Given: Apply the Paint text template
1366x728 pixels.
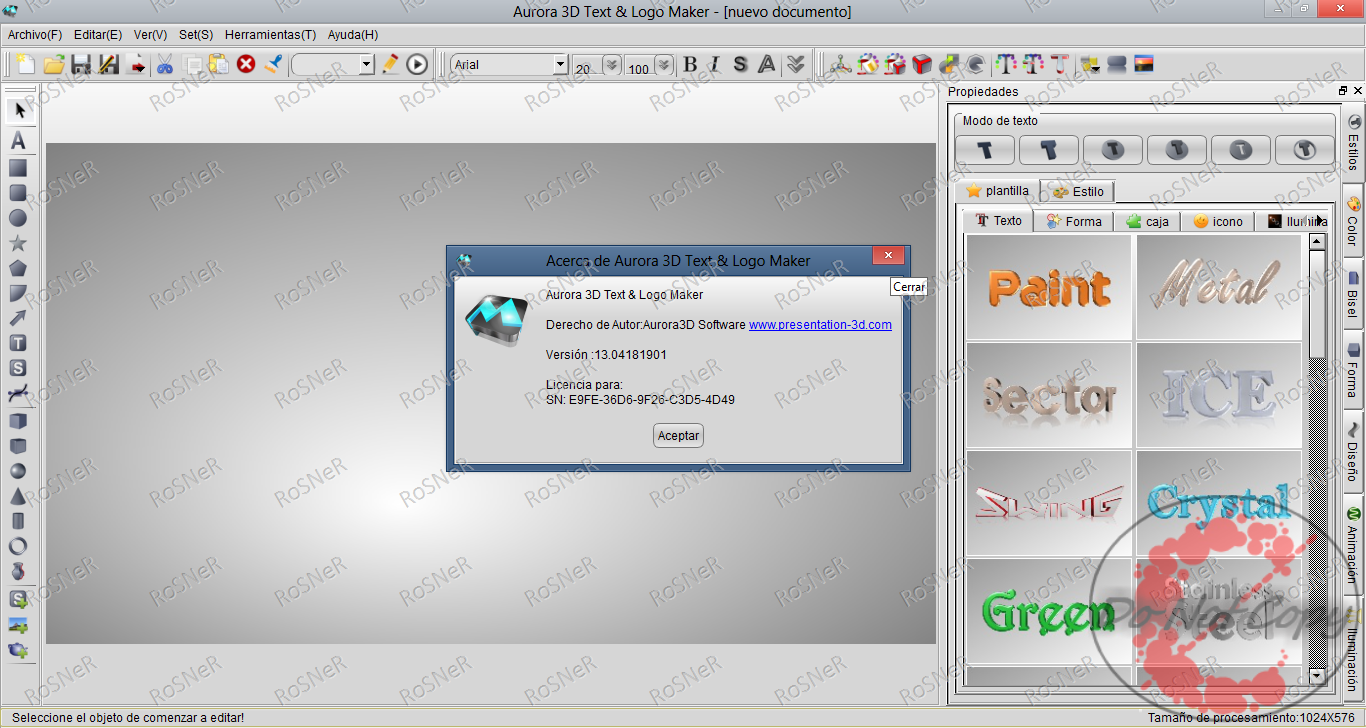Looking at the screenshot, I should coord(1049,287).
